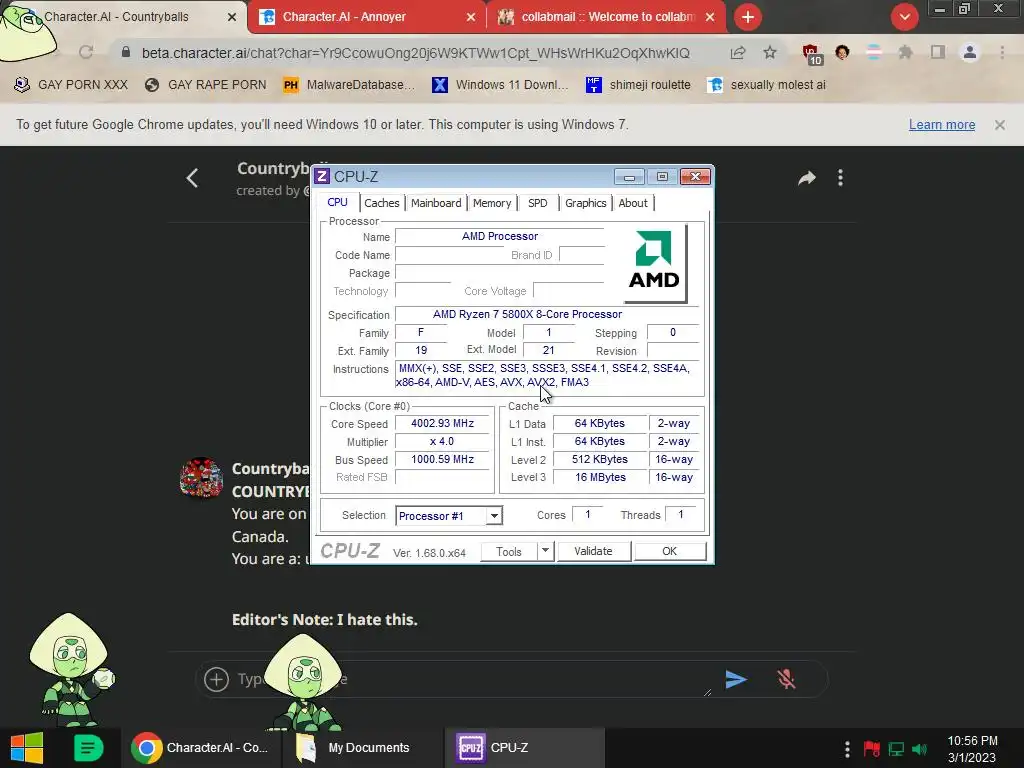
Task: Open the green notes app on taskbar
Action: pyautogui.click(x=88, y=748)
